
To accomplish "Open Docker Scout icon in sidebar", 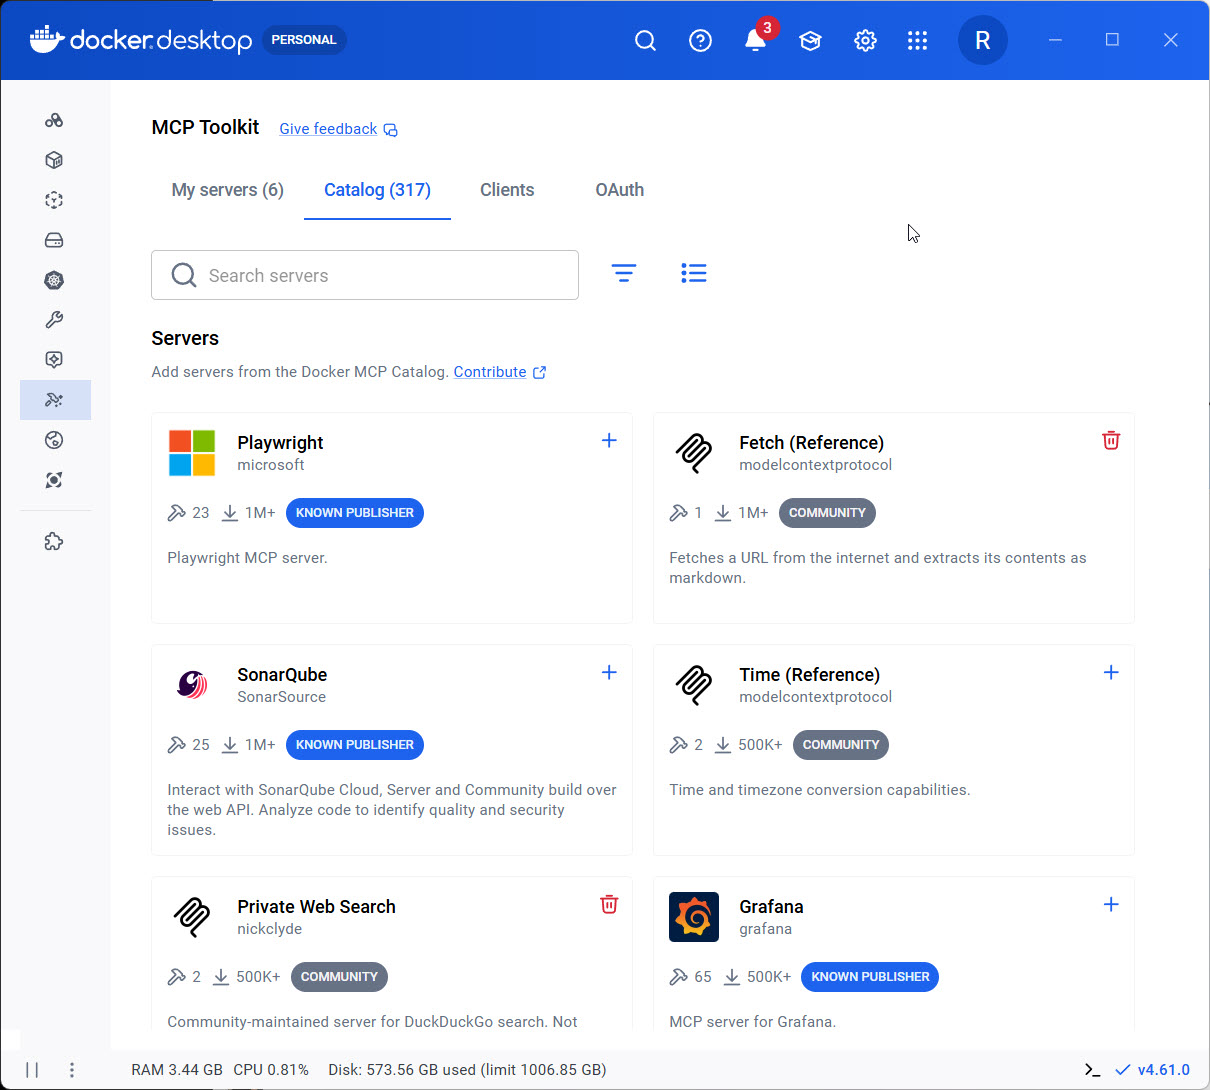I will click(x=54, y=480).
